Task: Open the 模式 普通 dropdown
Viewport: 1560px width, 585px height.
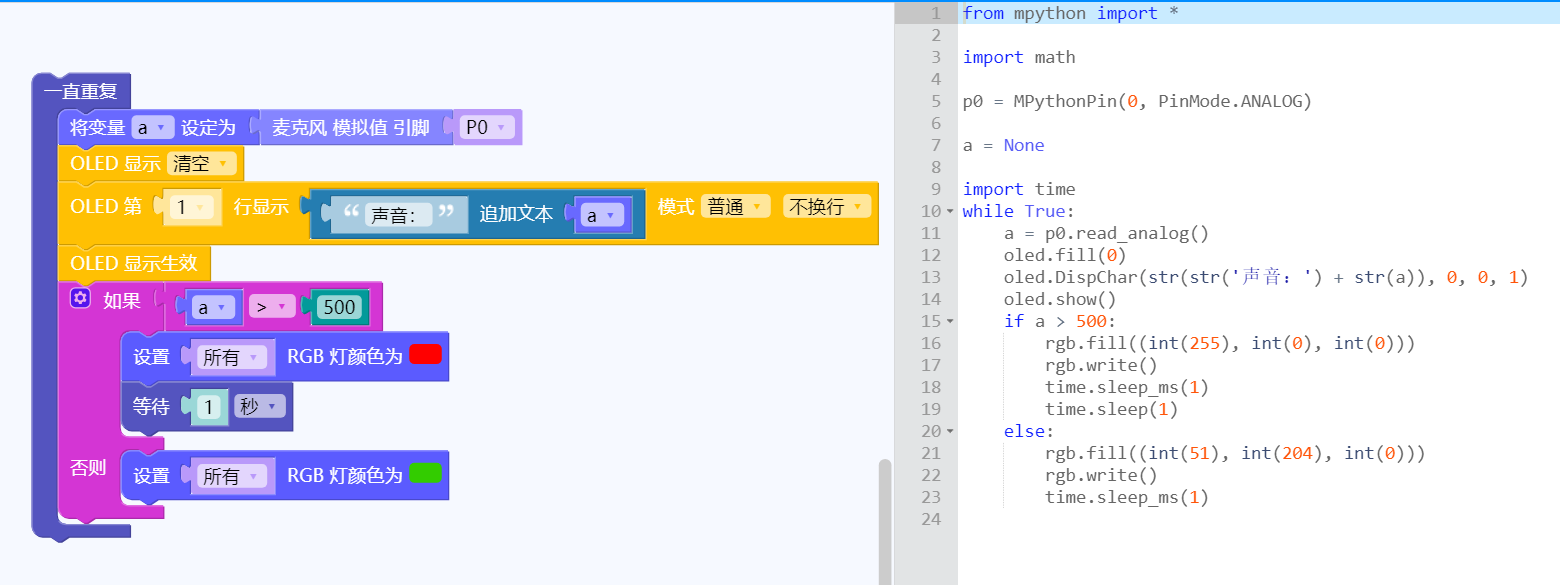Action: (x=735, y=206)
